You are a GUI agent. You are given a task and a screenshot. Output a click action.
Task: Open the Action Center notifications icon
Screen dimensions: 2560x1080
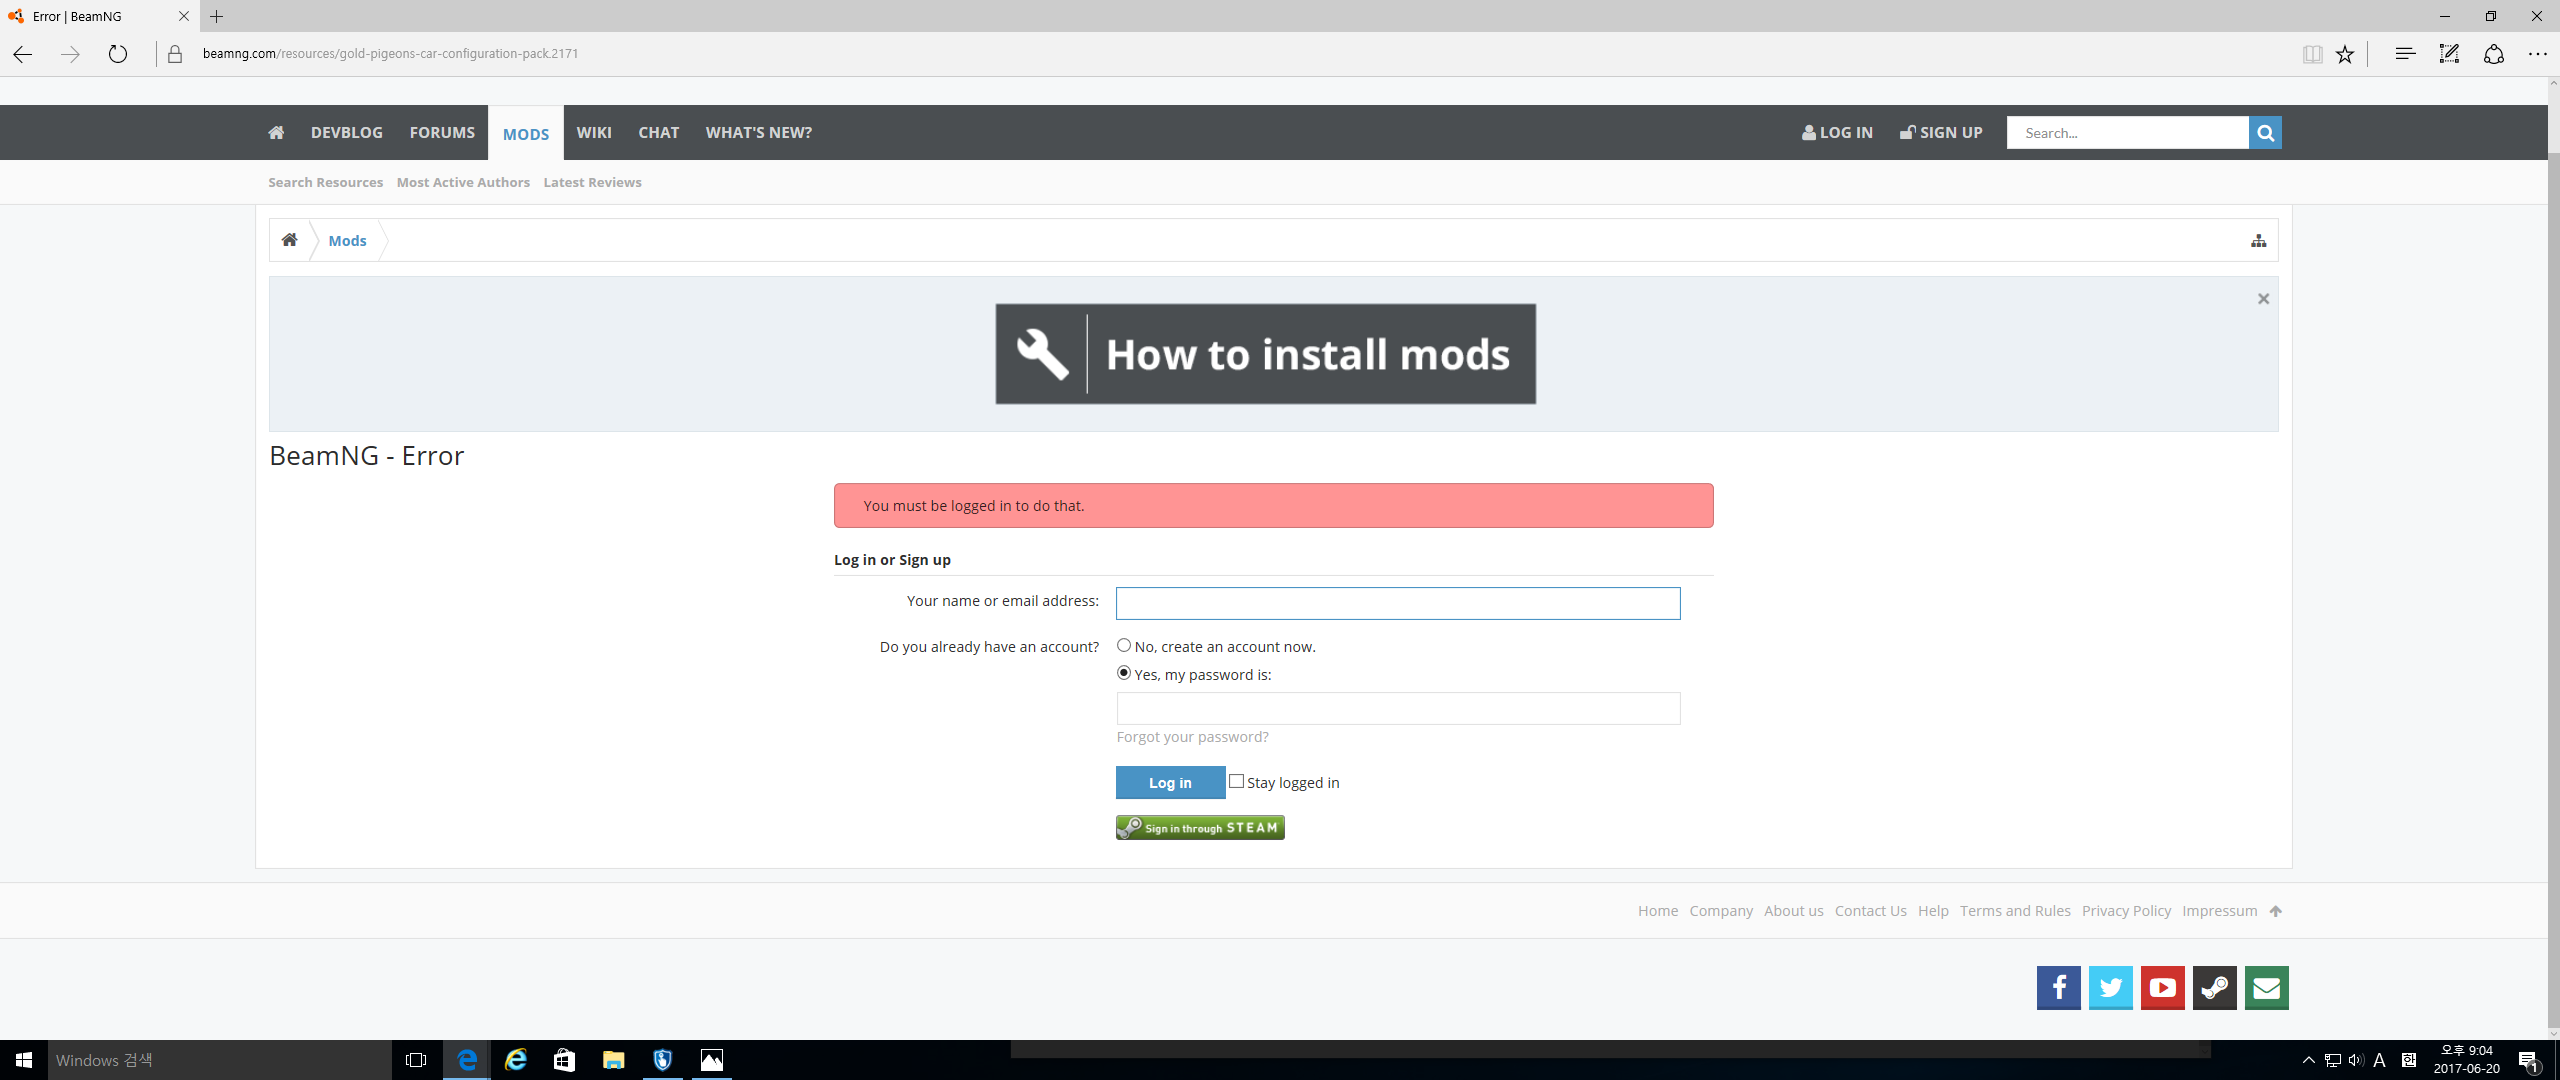(2529, 1061)
